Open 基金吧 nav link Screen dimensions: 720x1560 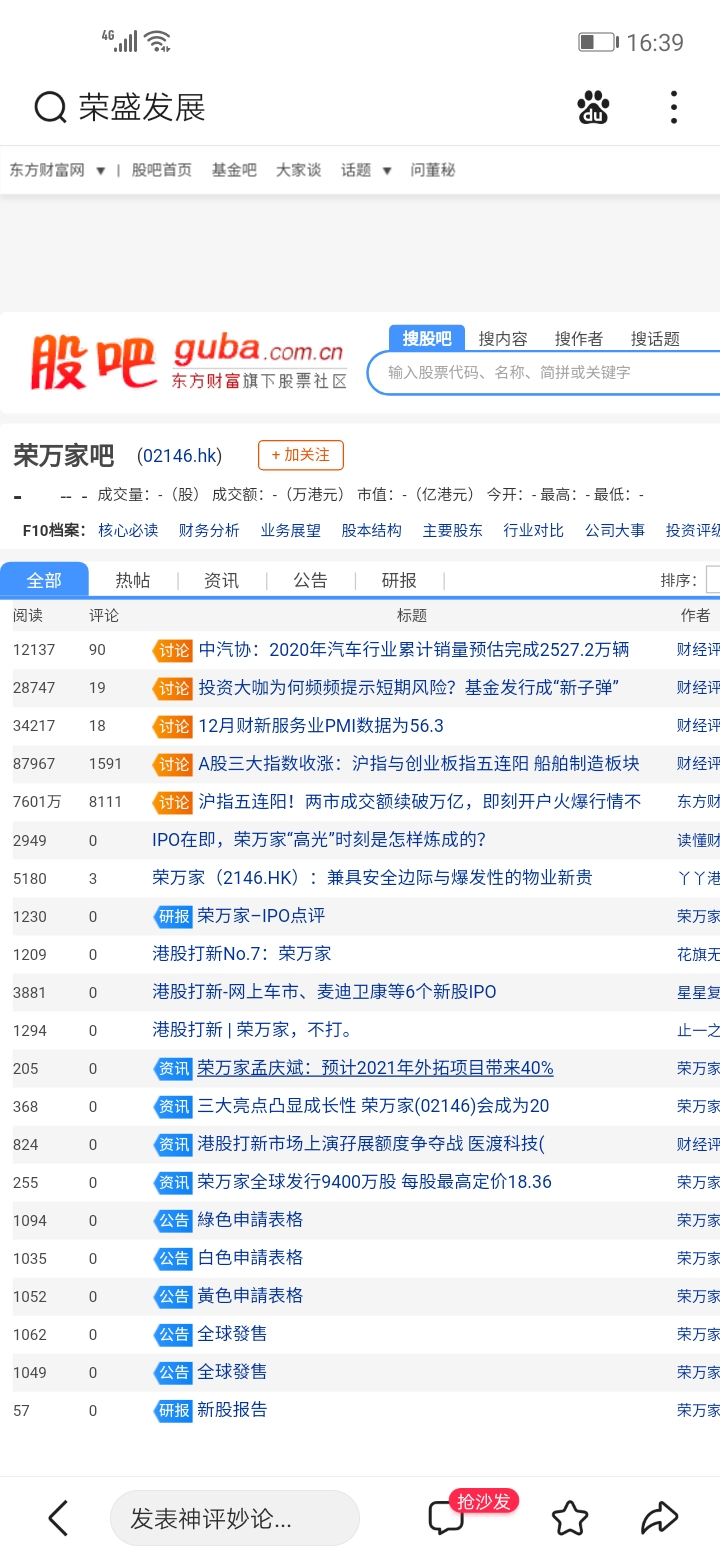tap(234, 170)
